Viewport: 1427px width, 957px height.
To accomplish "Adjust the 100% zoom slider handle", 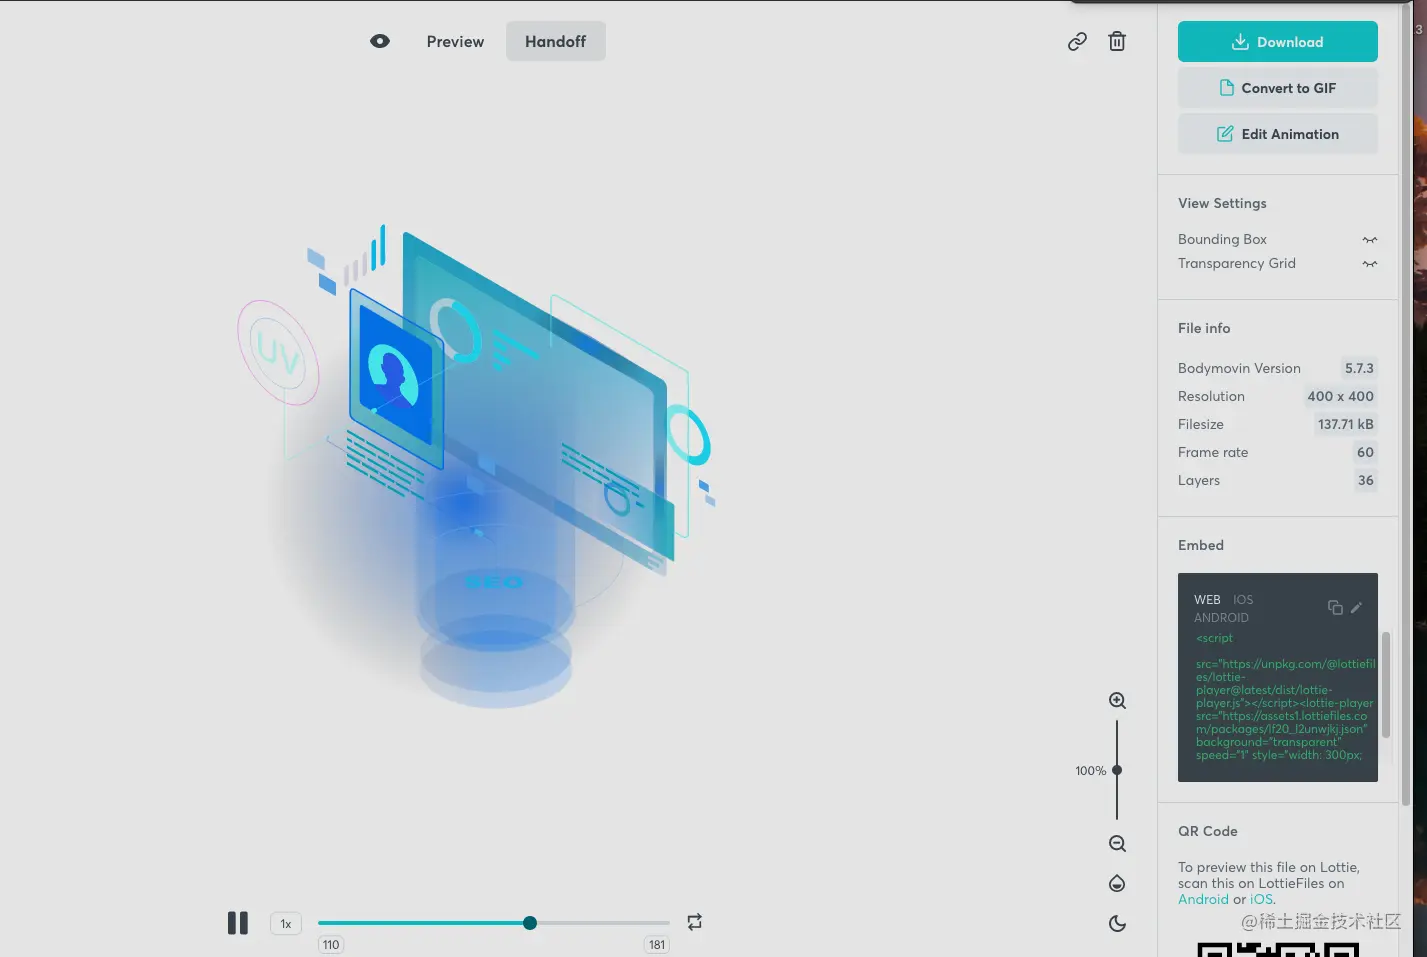I will click(1117, 770).
